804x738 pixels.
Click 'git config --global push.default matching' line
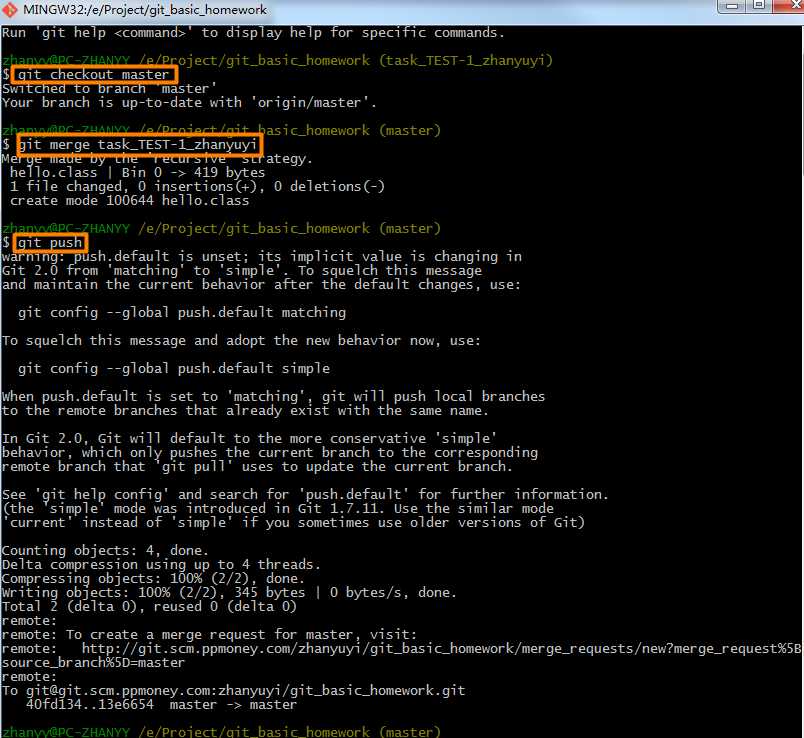(182, 312)
